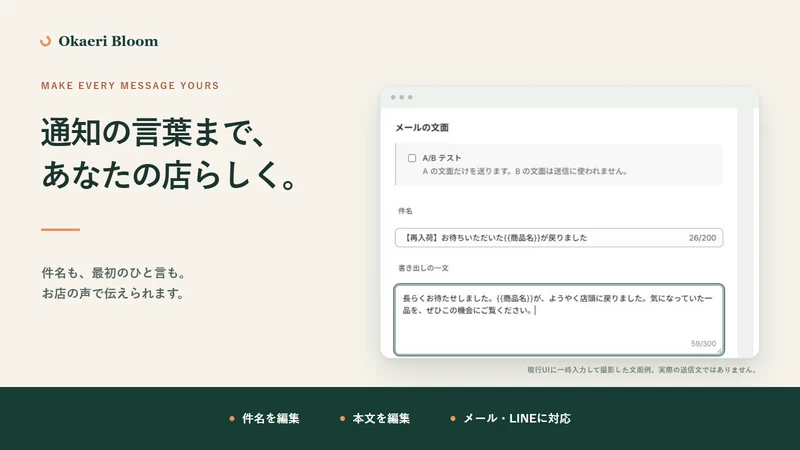
Task: Click the 本文を編集 footer item
Action: coord(375,418)
